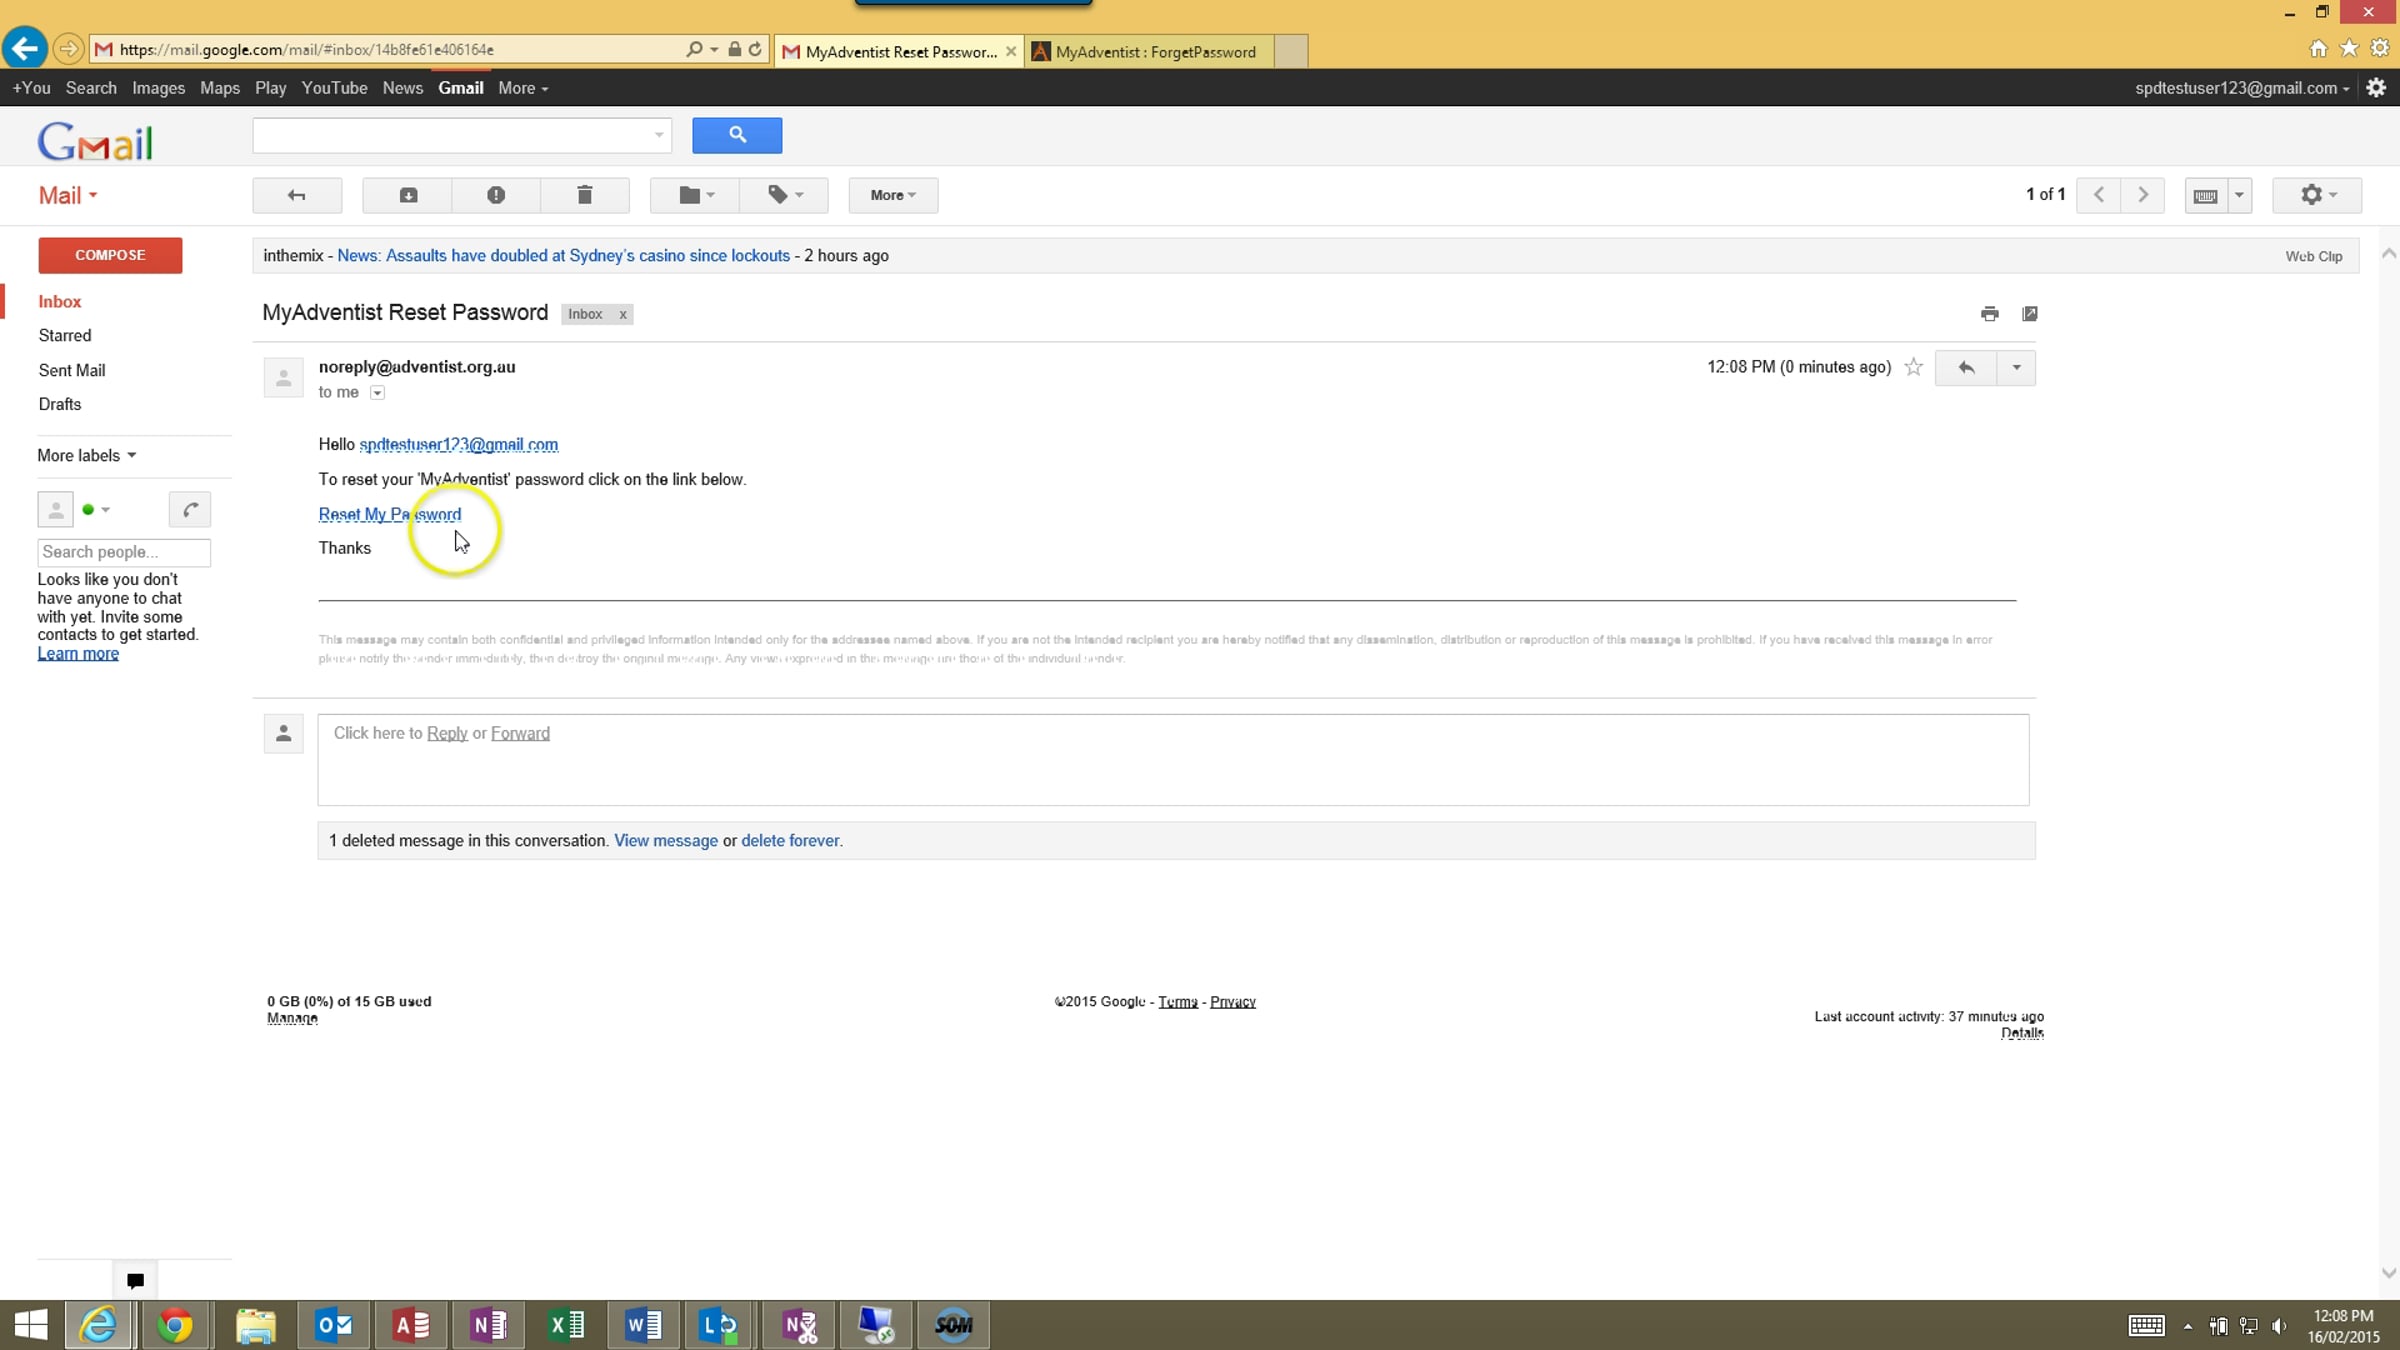Open Outlook from taskbar
2400x1350 pixels.
pyautogui.click(x=334, y=1325)
